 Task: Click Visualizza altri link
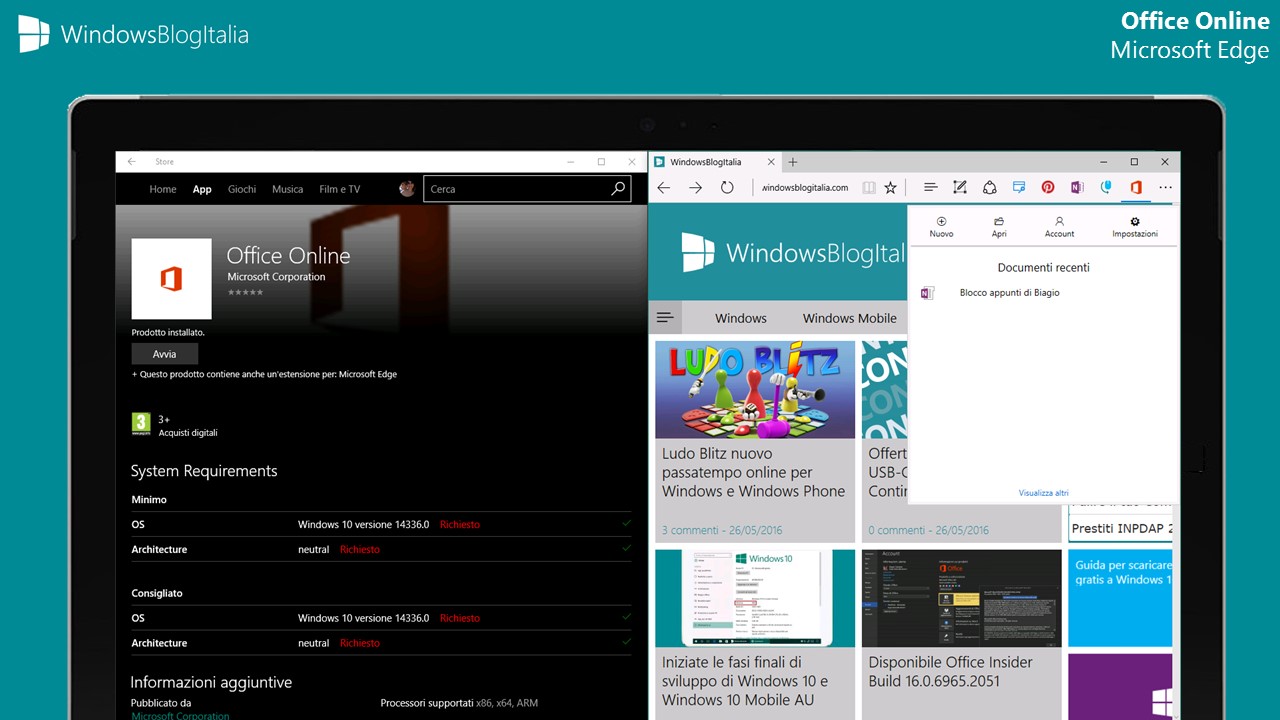click(1043, 493)
